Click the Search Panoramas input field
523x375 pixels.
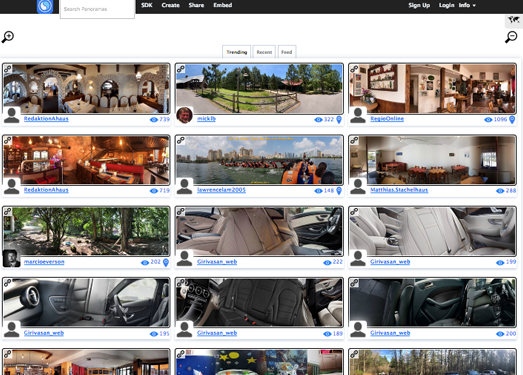click(x=97, y=9)
